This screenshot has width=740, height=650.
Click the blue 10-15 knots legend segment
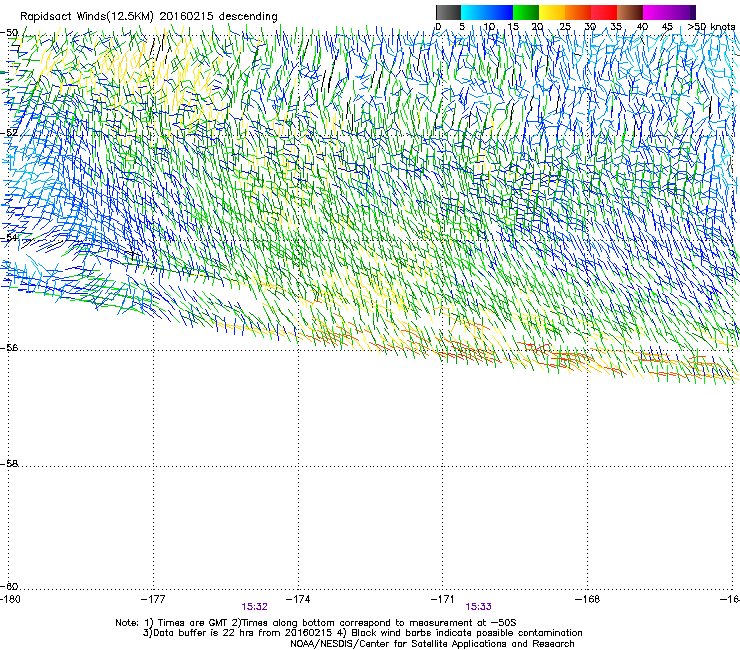coord(500,12)
